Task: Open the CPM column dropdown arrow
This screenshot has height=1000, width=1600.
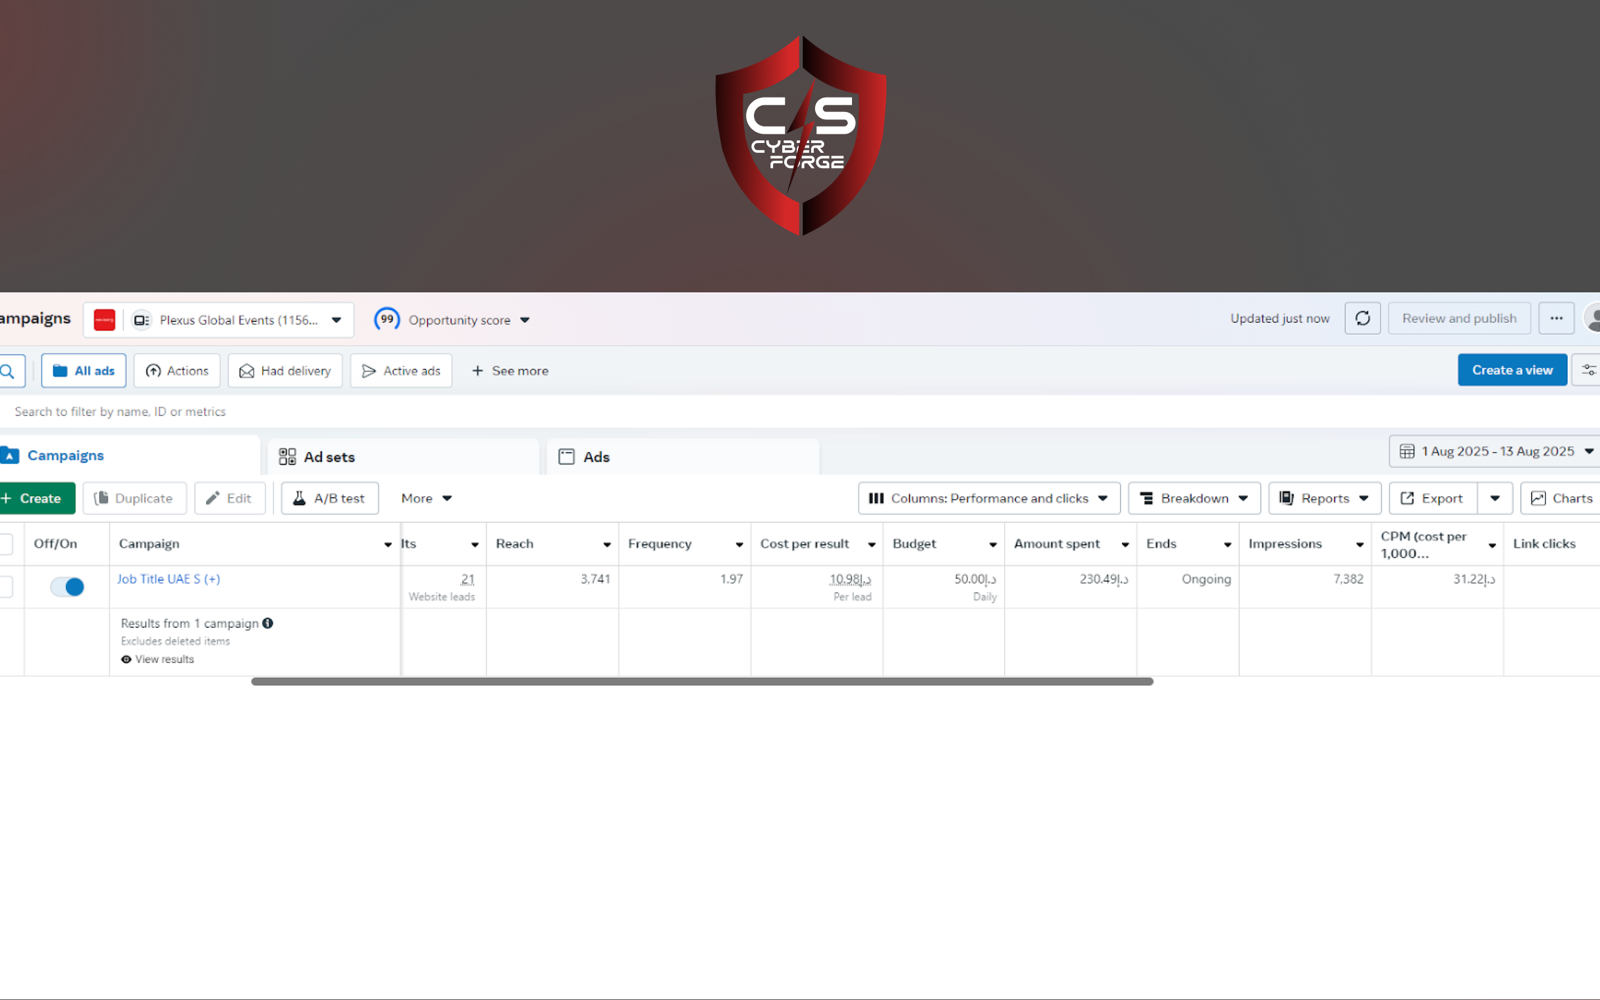Action: (x=1492, y=545)
